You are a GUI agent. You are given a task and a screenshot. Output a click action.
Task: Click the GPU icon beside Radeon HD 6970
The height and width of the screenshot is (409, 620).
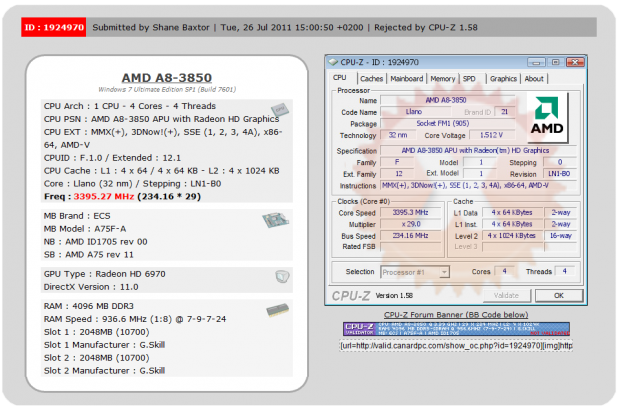pyautogui.click(x=282, y=276)
